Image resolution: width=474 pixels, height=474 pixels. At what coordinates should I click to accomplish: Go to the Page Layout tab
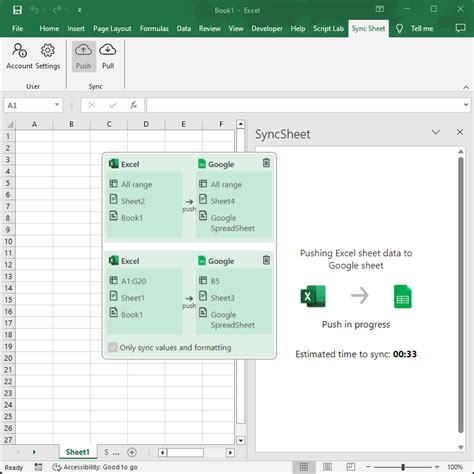tap(112, 29)
